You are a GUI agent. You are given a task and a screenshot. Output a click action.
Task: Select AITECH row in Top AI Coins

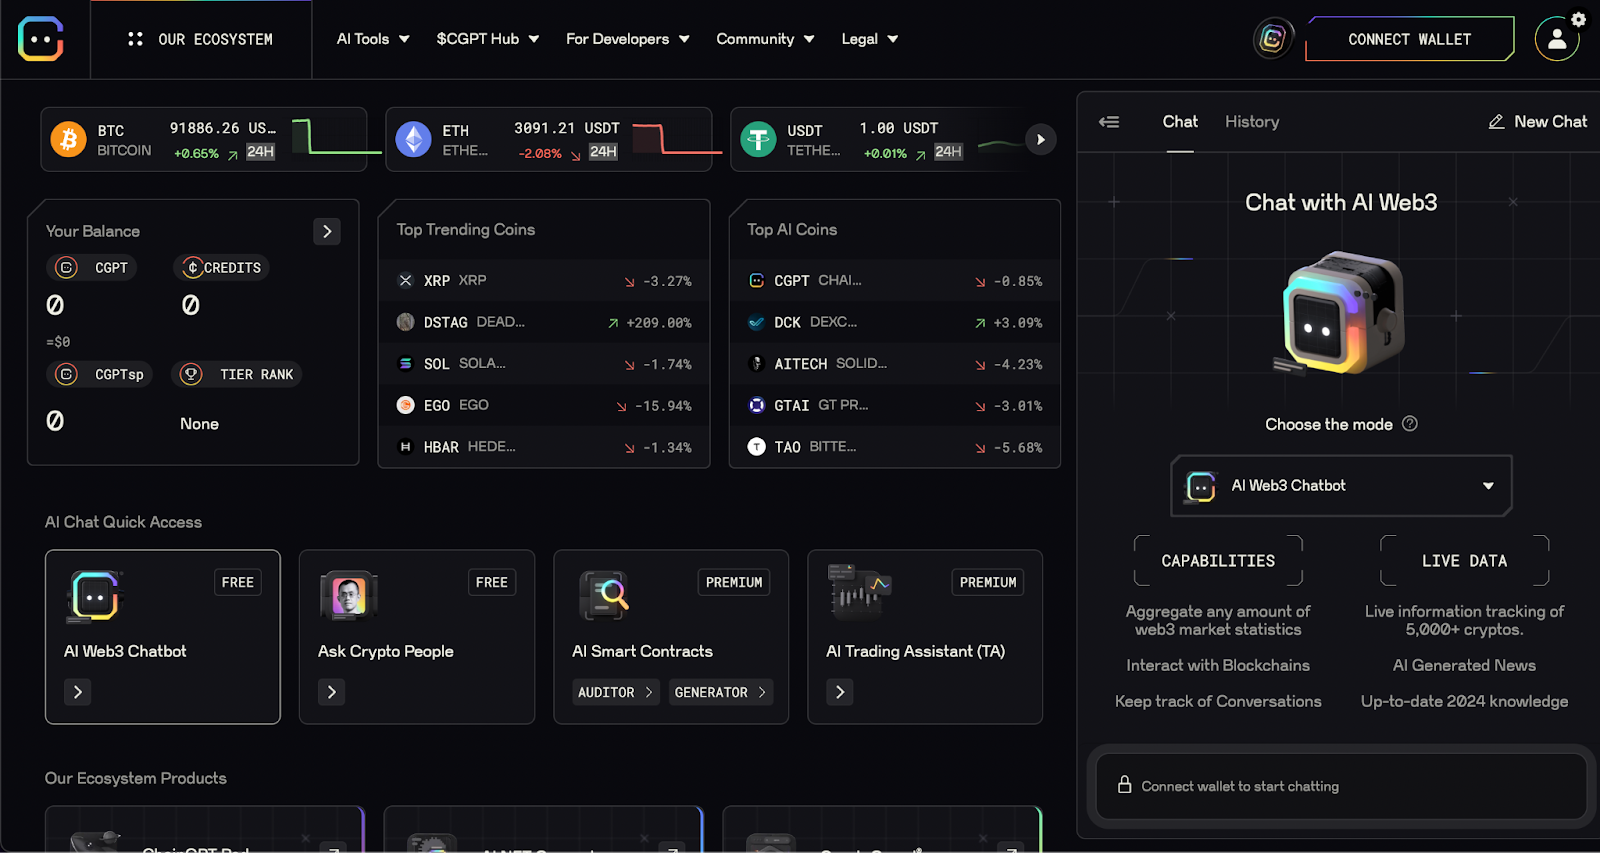click(895, 364)
